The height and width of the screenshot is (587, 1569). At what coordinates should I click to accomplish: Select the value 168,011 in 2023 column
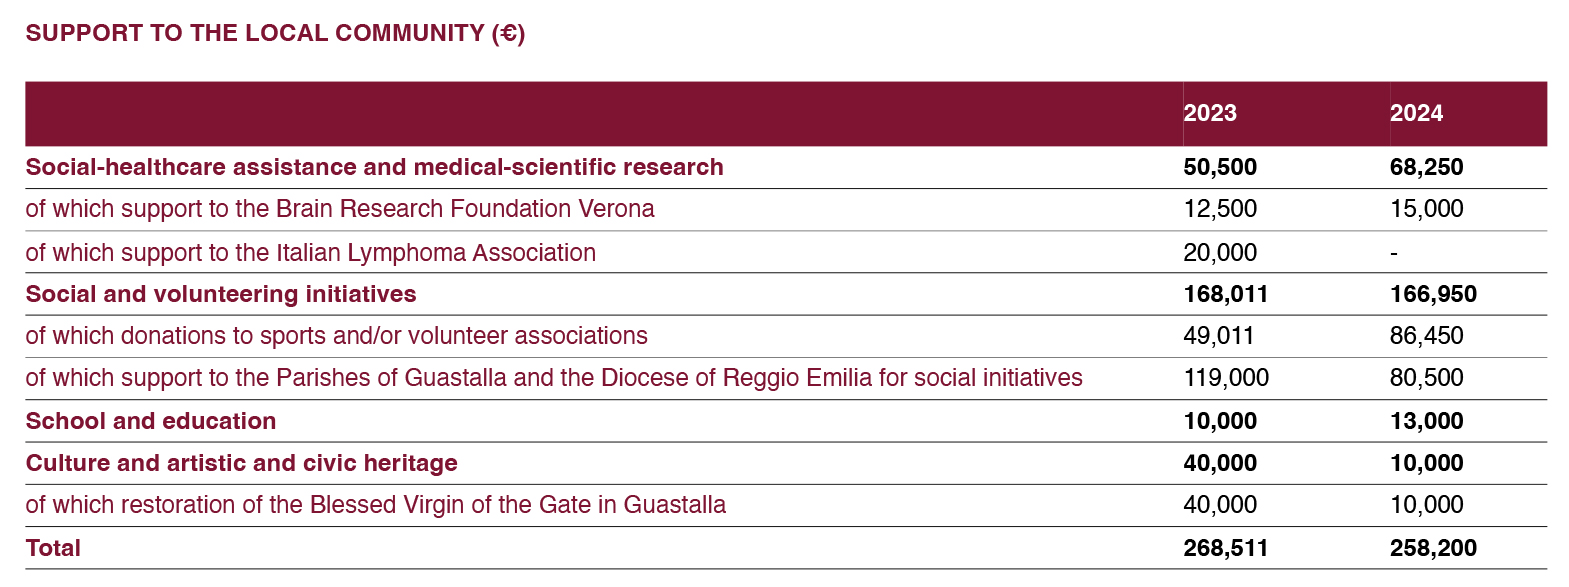pyautogui.click(x=1226, y=294)
